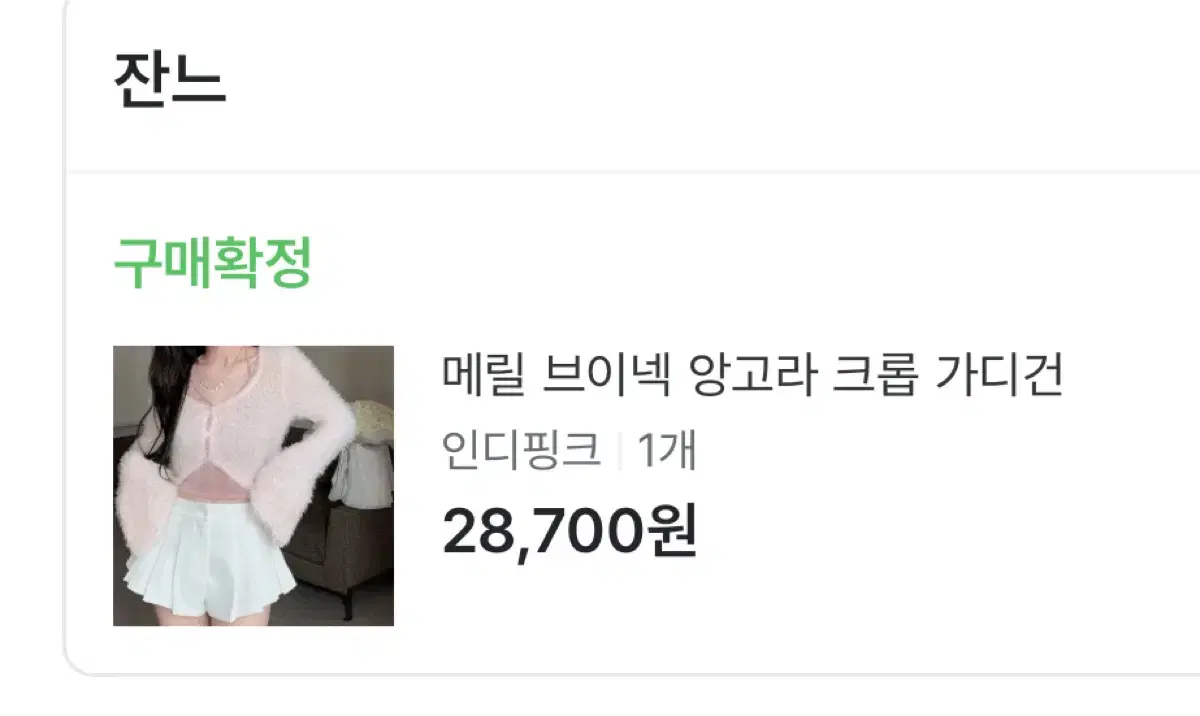Screen dimensions: 1200x716
Task: Click the empty space right of 구매확정
Action: [x=750, y=264]
